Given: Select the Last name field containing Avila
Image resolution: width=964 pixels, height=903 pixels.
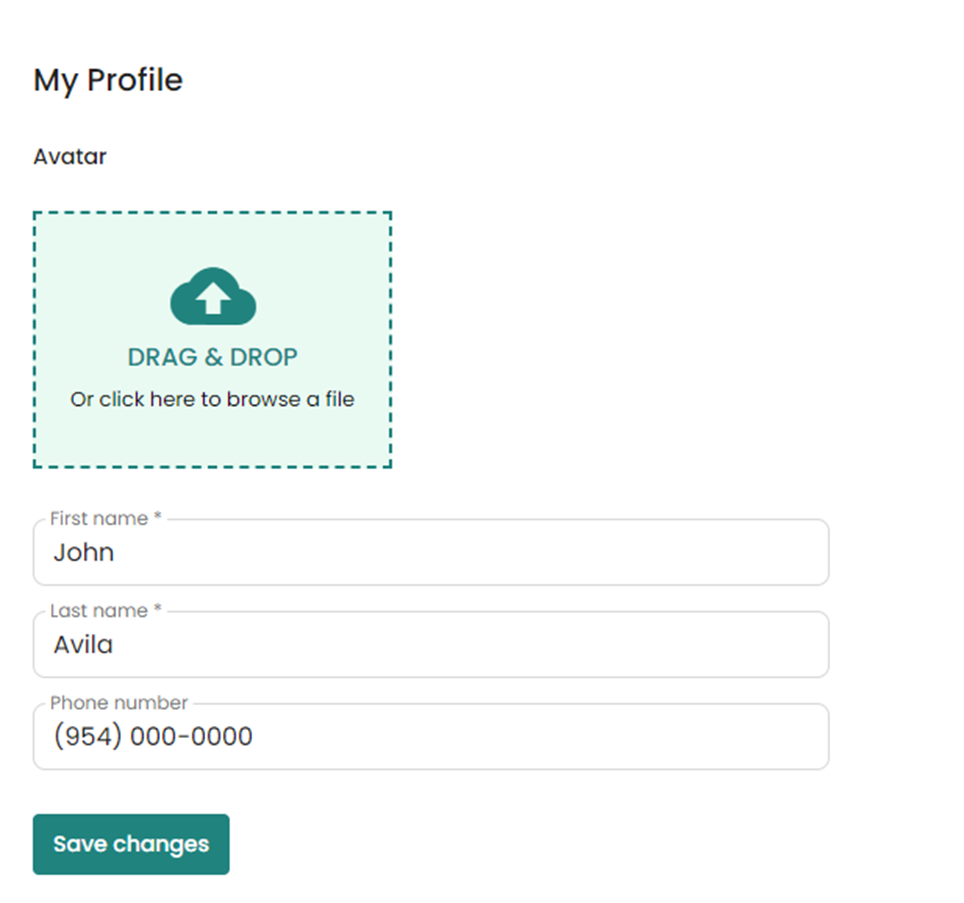Looking at the screenshot, I should tap(430, 644).
